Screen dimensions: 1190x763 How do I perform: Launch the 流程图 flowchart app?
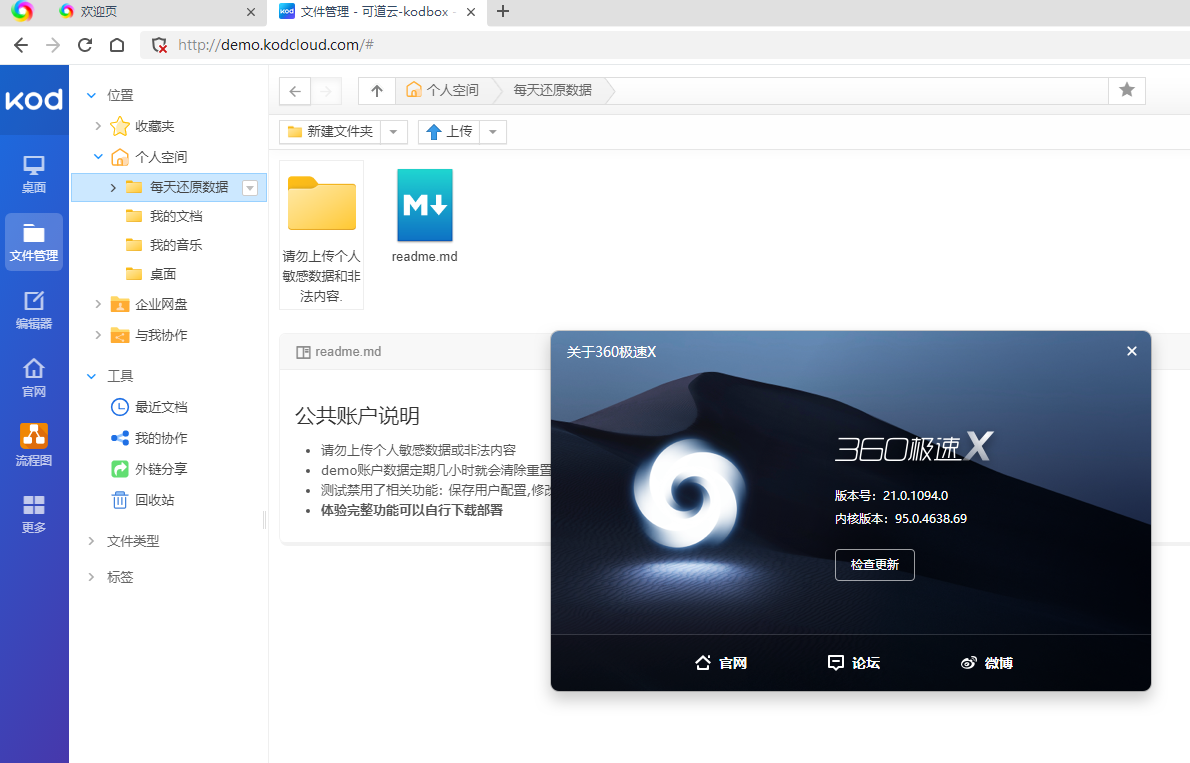pos(34,446)
